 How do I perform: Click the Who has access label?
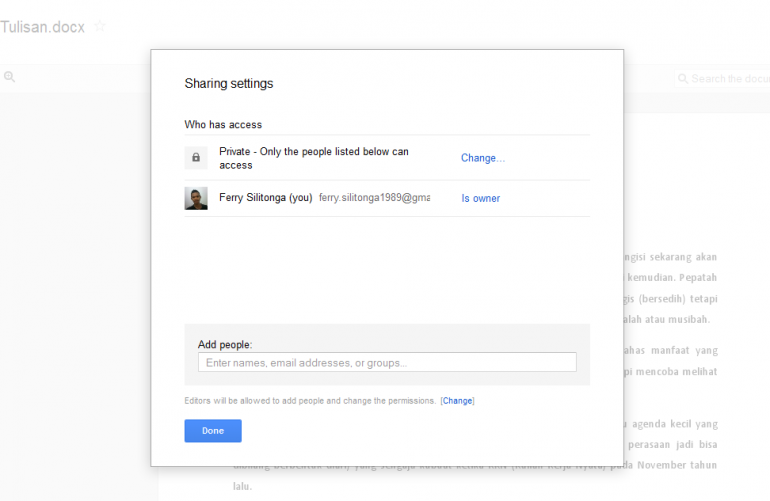[x=223, y=125]
